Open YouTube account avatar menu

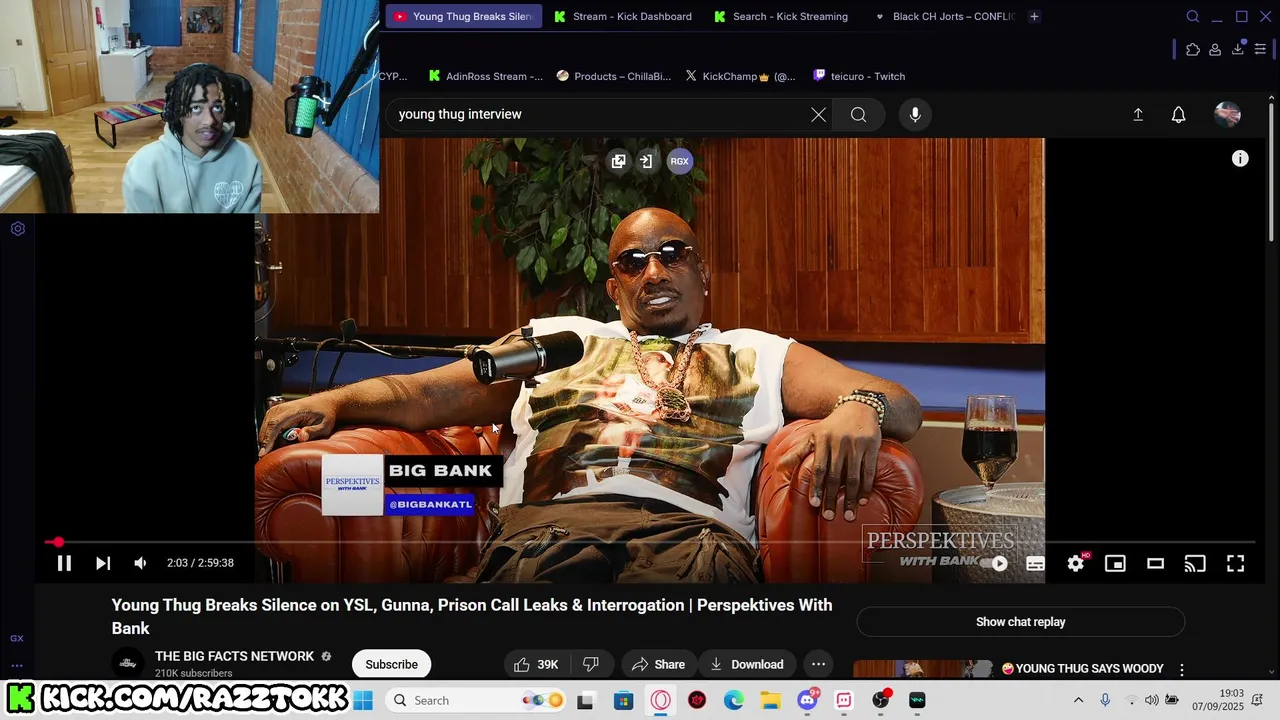click(1227, 114)
